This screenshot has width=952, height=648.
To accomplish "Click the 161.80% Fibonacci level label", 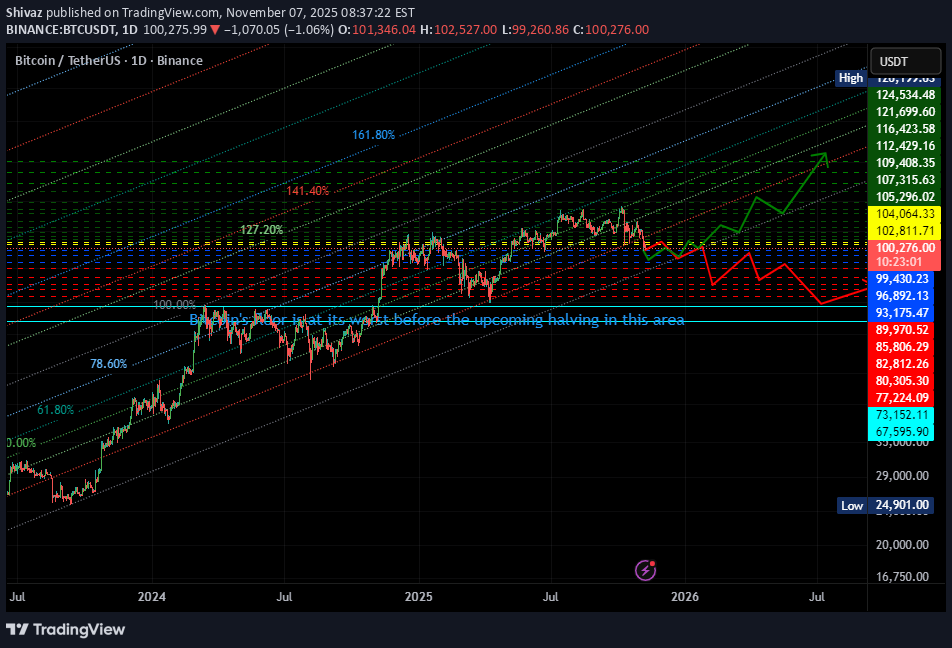I will pos(373,135).
